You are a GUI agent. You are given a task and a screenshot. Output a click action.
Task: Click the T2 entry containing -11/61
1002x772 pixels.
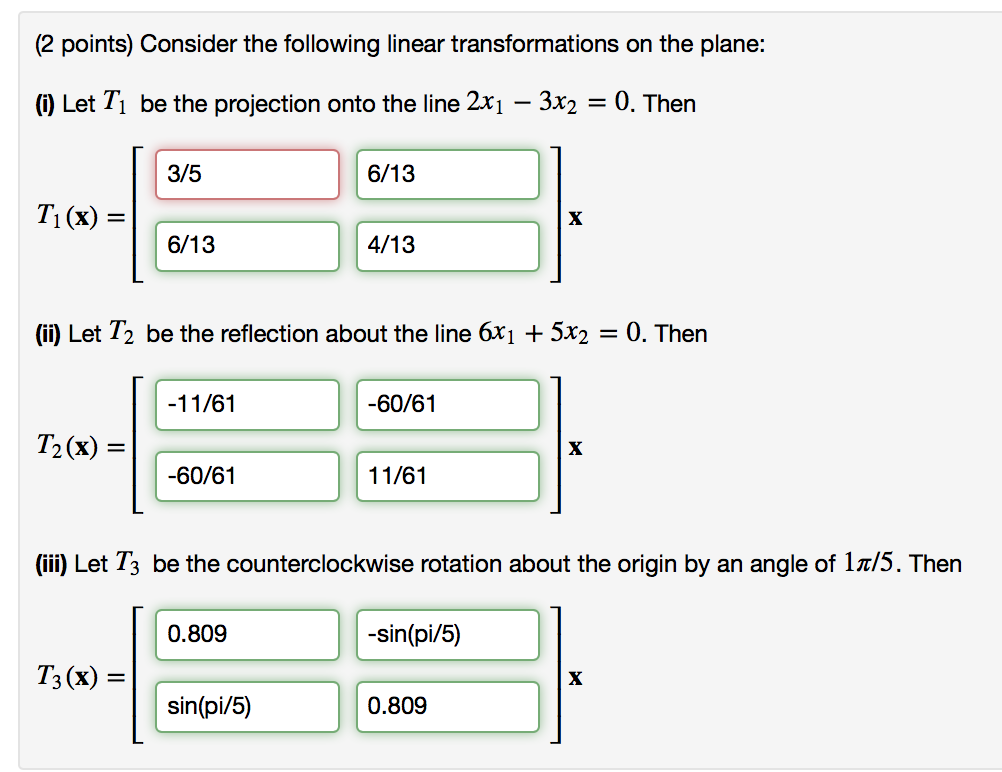coord(246,404)
